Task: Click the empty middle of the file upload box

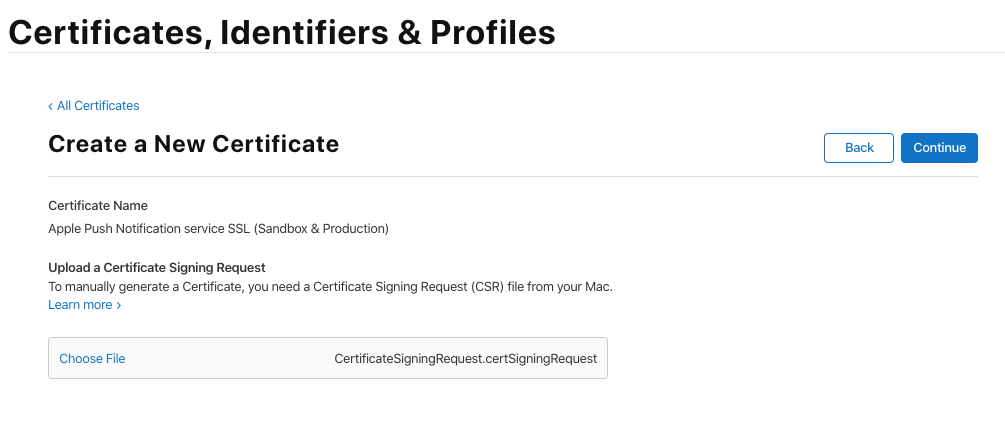Action: (x=230, y=358)
